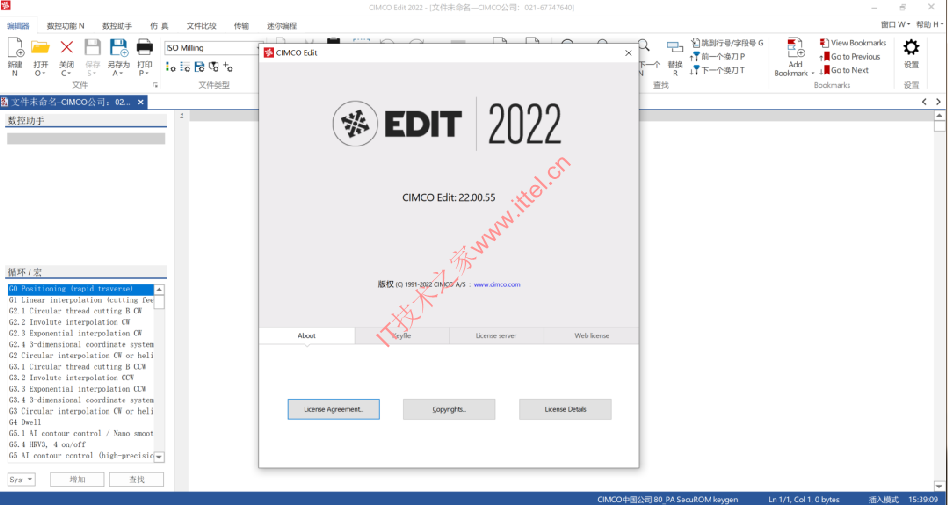The image size is (948, 505).
Task: Click macro list scrollbar down arrow
Action: 160,458
